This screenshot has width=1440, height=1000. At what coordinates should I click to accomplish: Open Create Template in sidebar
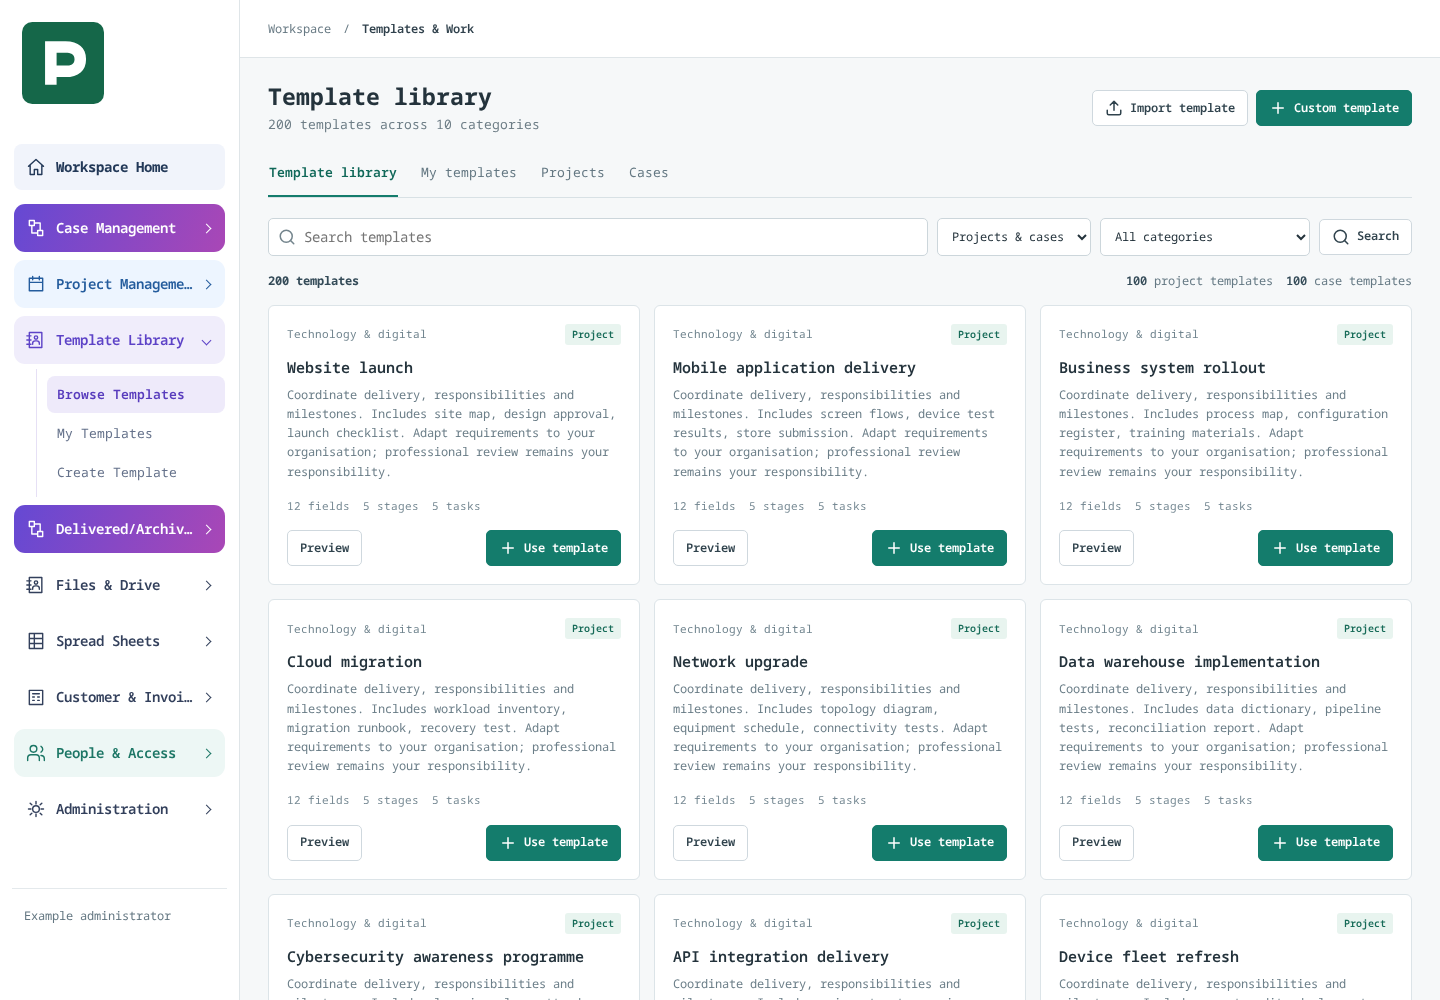tap(136, 473)
